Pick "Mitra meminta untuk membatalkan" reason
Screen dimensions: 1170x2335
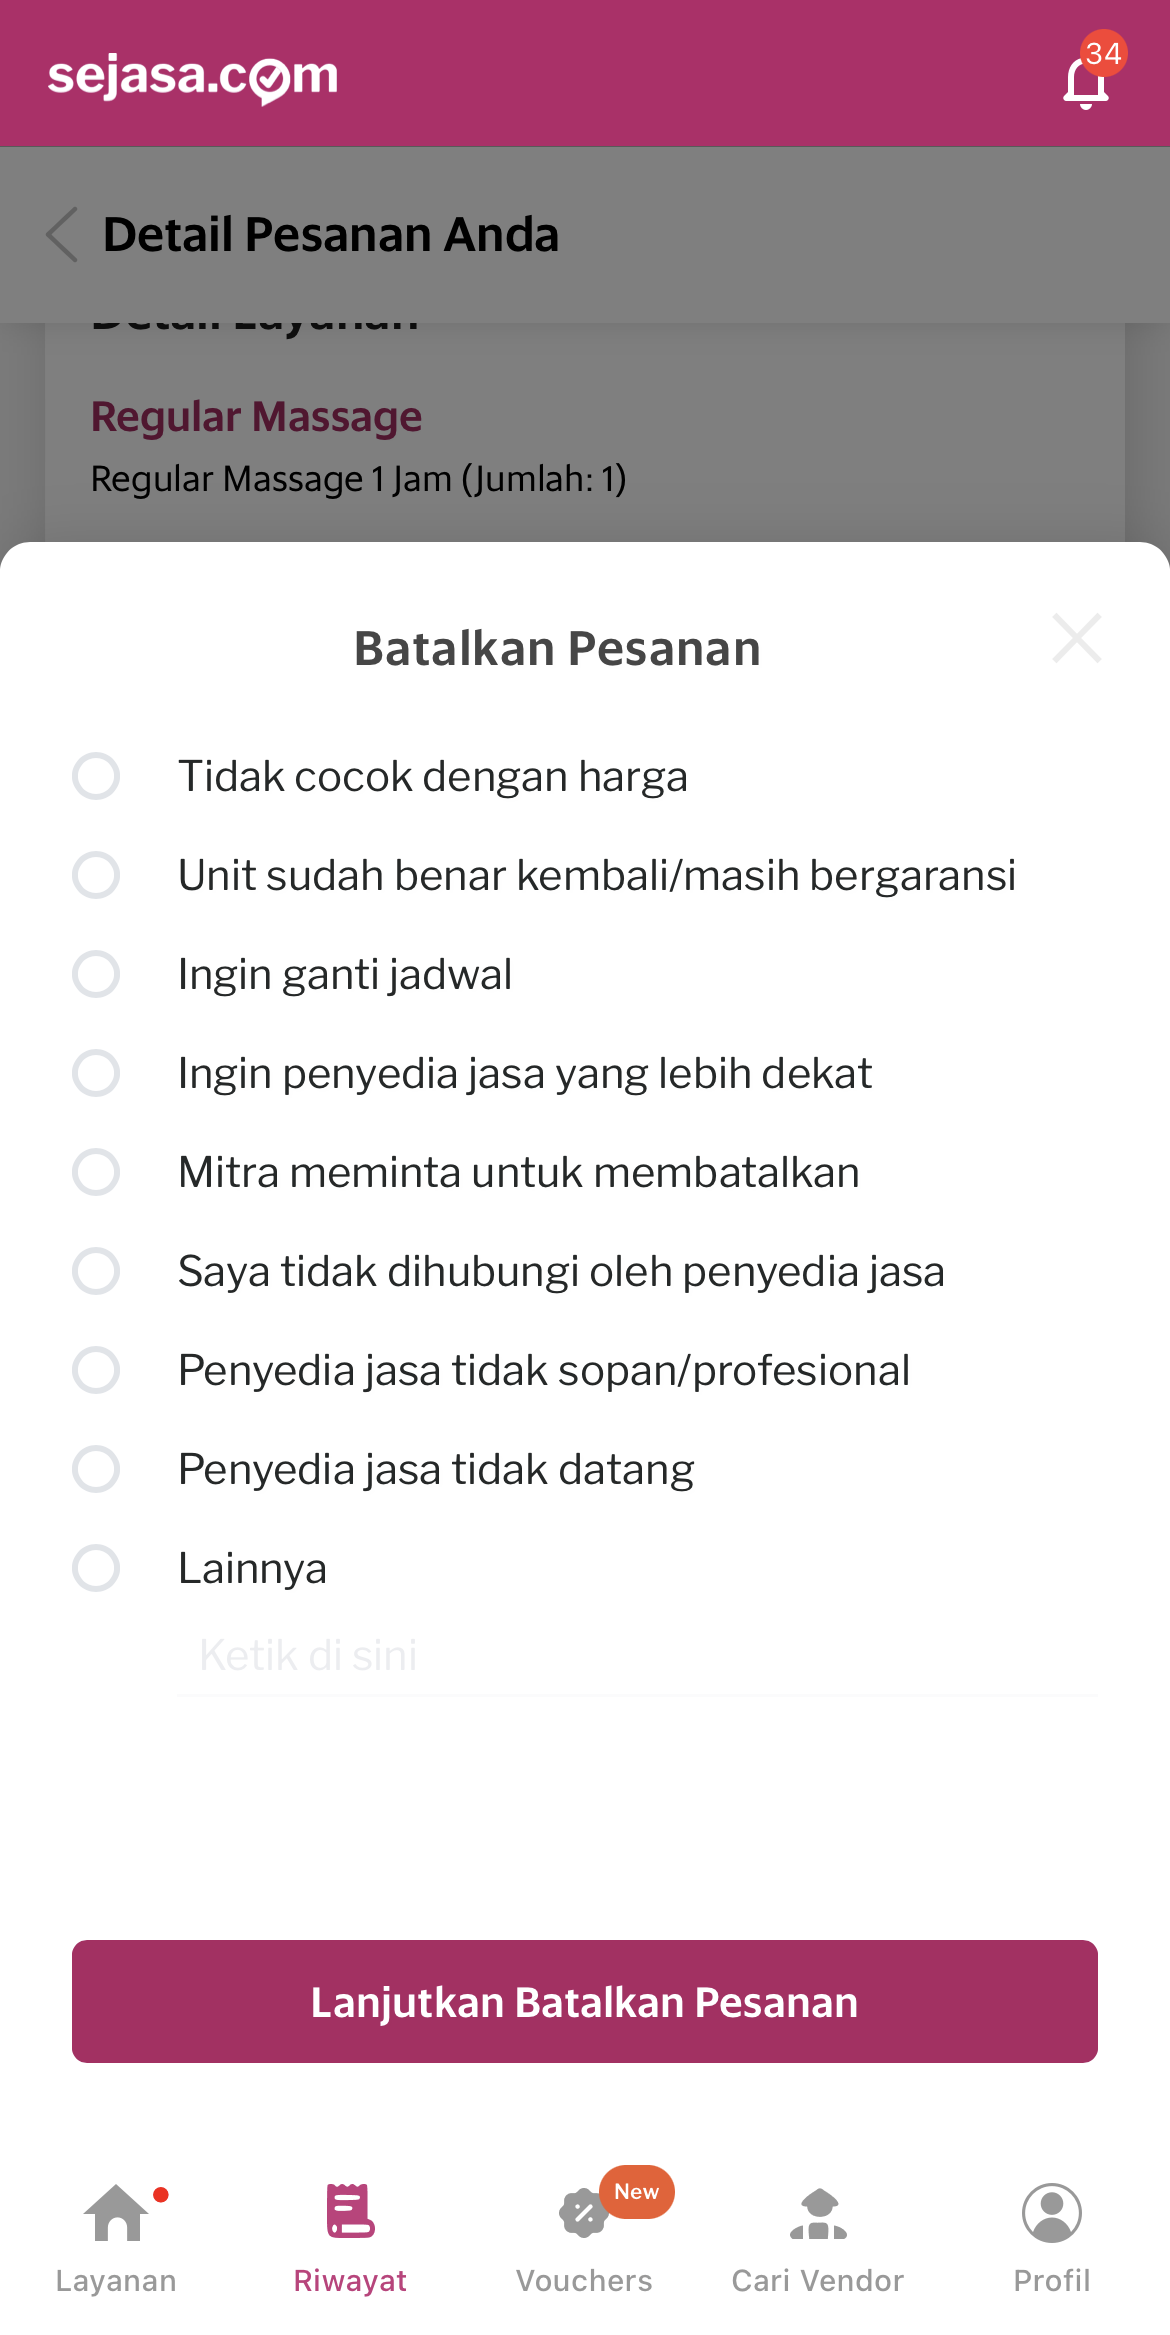click(96, 1172)
